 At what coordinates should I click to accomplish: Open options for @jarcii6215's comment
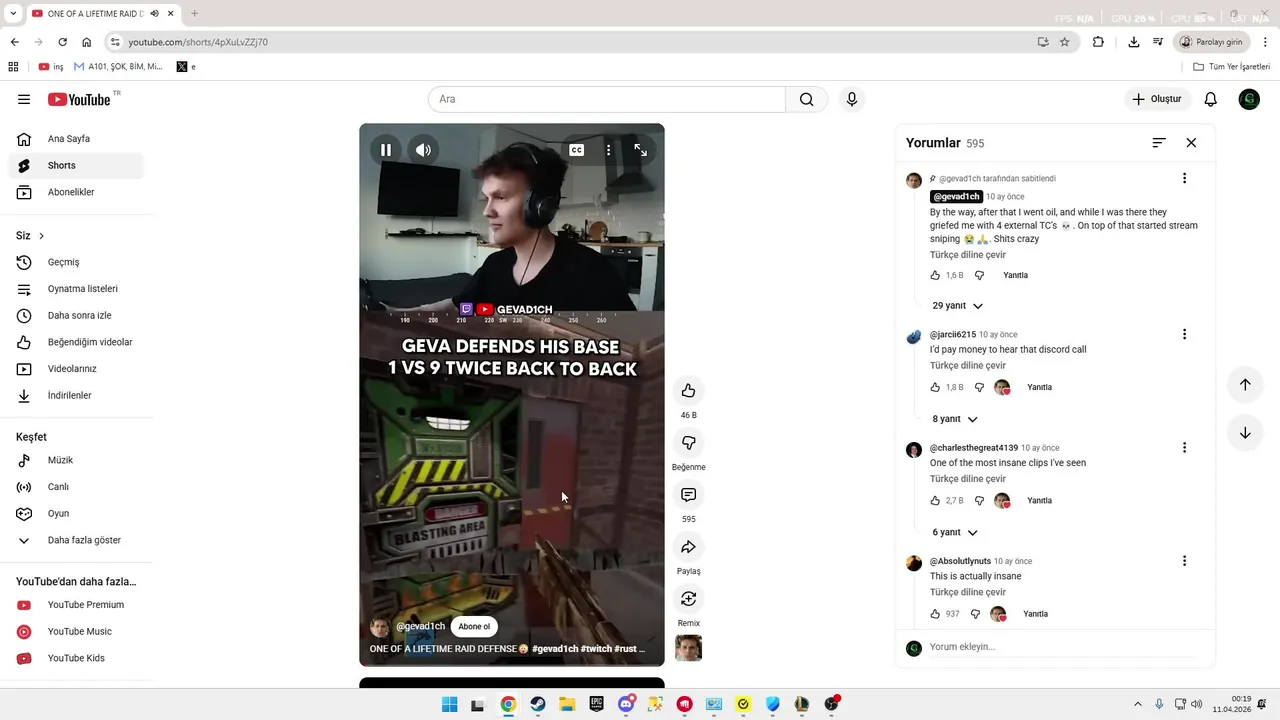point(1185,334)
